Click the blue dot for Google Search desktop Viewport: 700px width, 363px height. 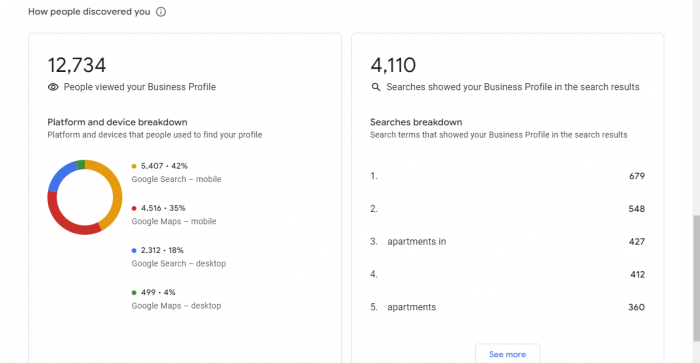pos(134,250)
